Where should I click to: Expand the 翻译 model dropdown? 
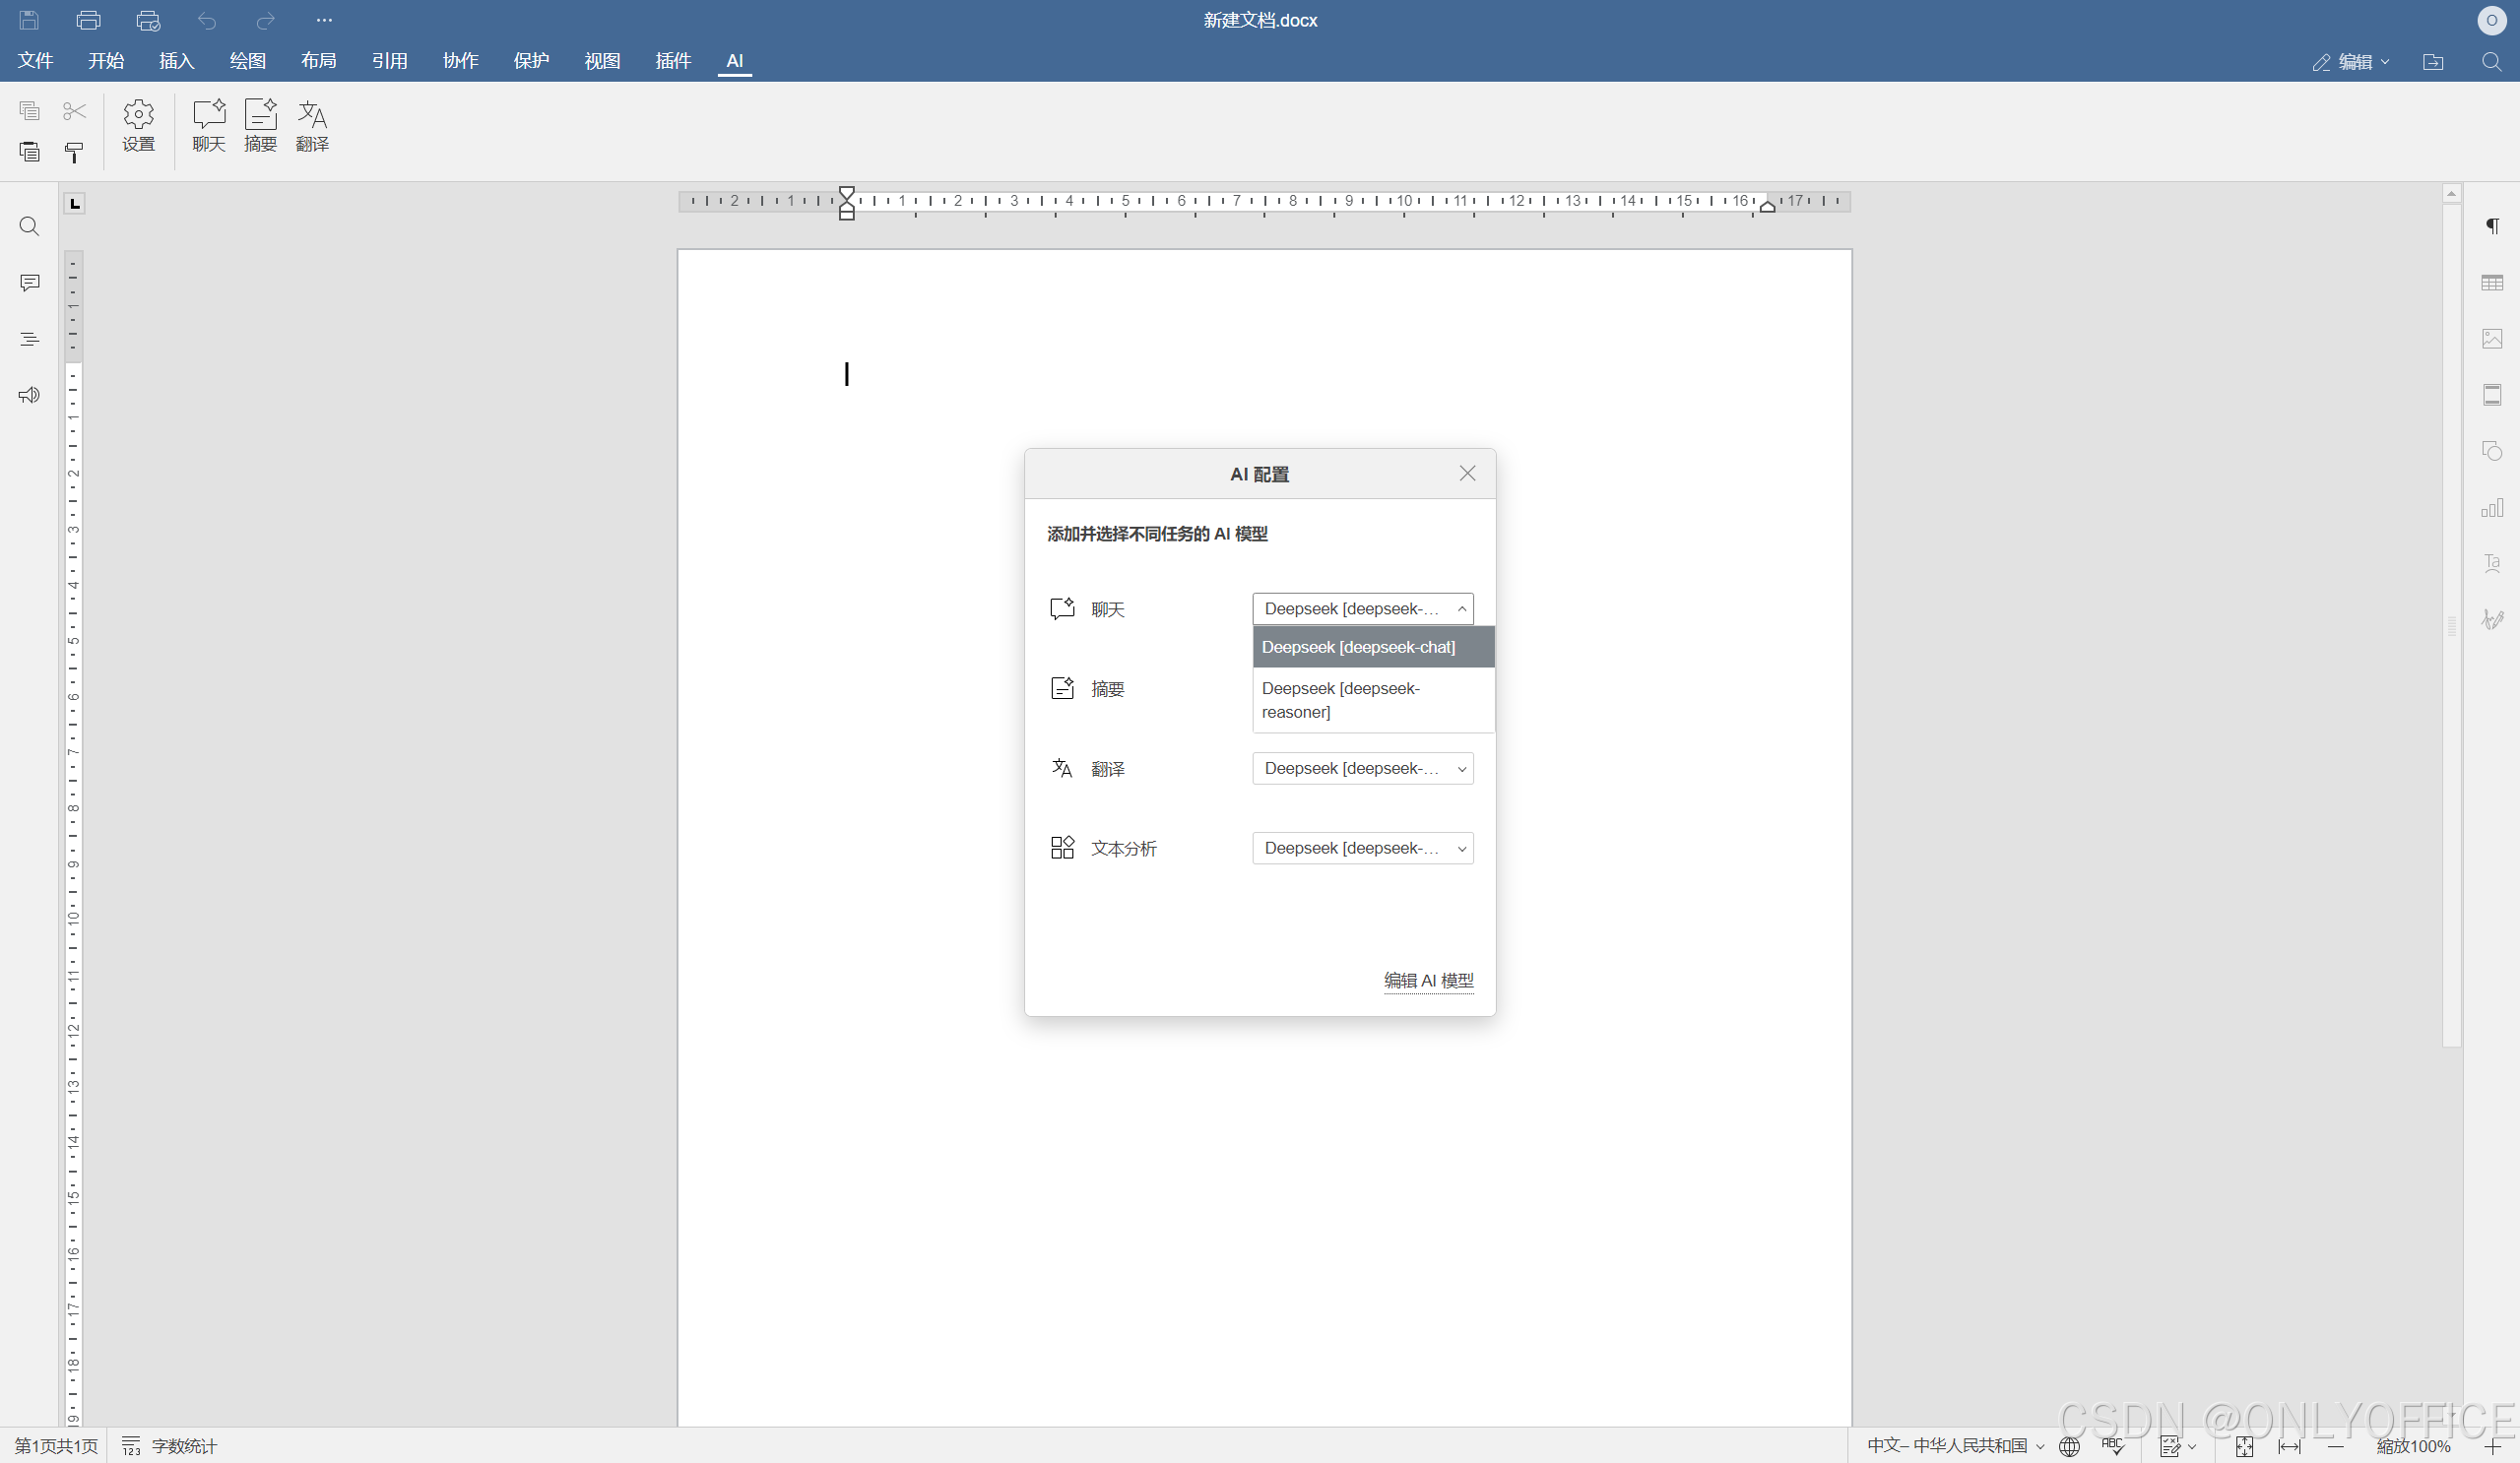coord(1362,768)
